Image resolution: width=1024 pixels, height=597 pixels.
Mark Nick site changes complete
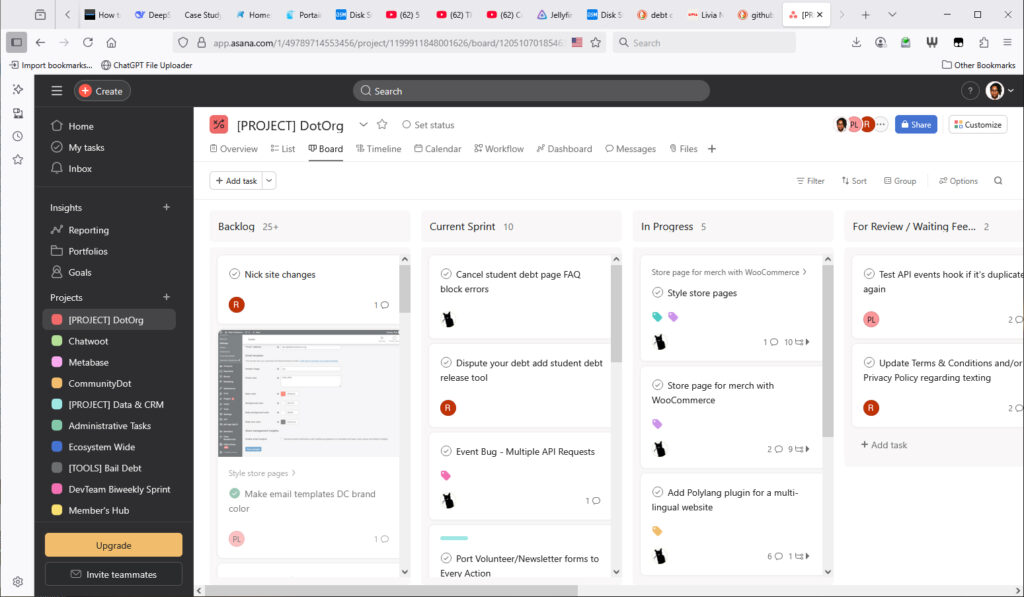(234, 274)
